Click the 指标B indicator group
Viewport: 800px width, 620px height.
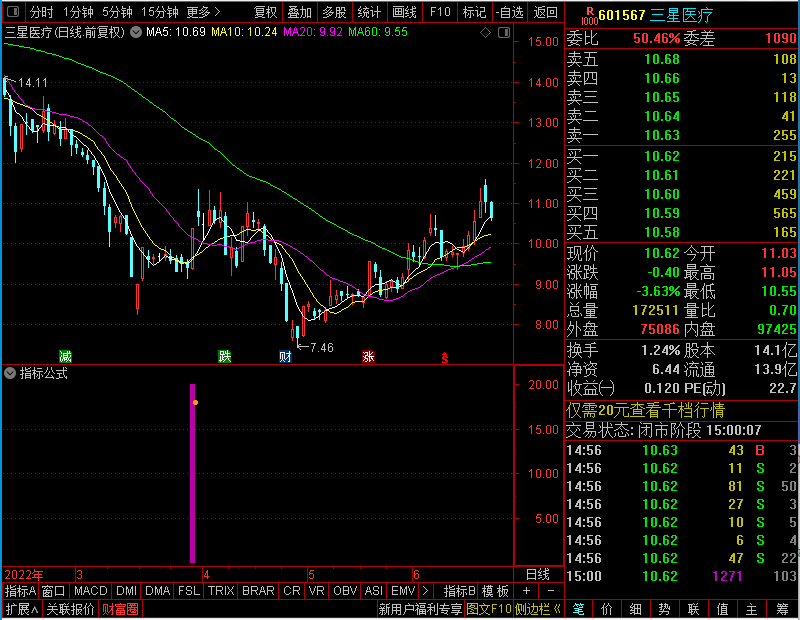(460, 591)
